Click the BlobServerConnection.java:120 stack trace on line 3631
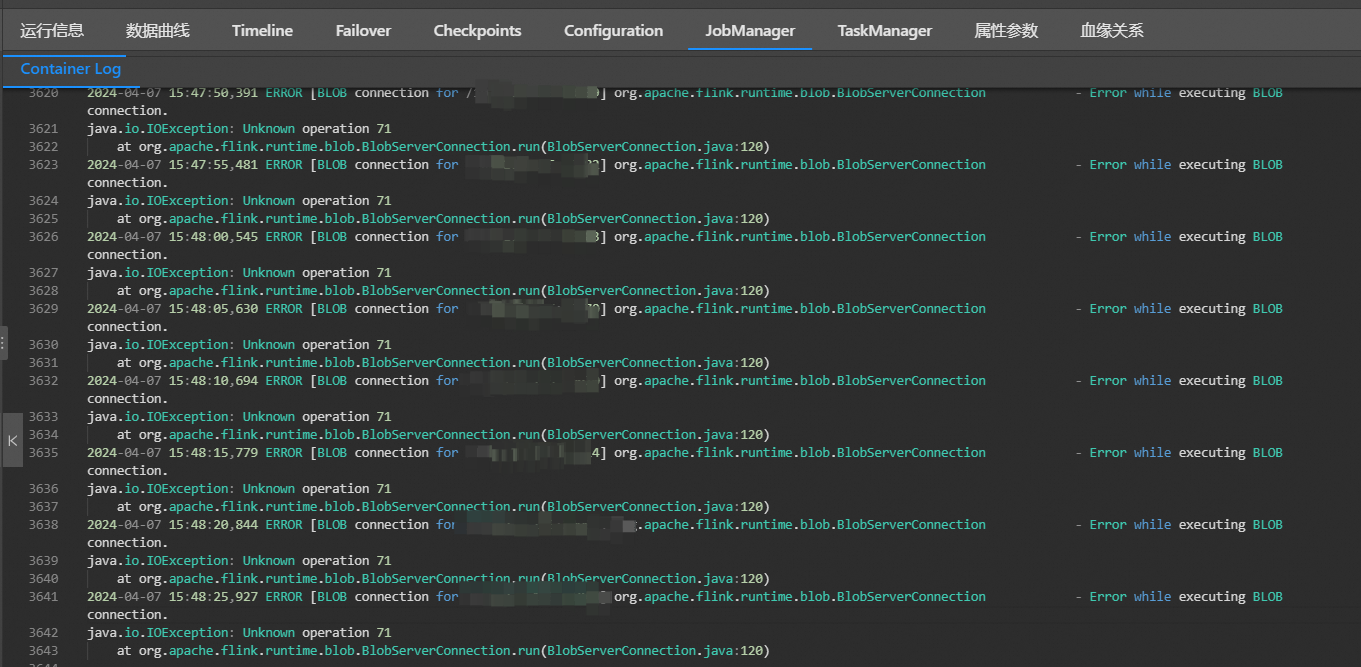The width and height of the screenshot is (1361, 667). (x=655, y=362)
